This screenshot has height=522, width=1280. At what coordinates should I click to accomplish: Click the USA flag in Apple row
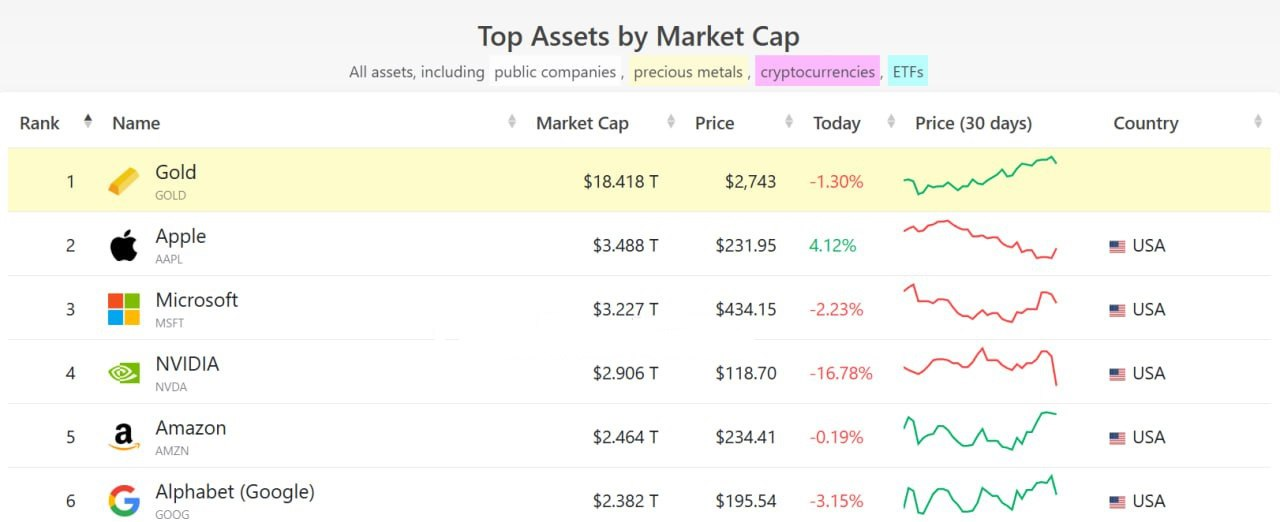point(1117,246)
